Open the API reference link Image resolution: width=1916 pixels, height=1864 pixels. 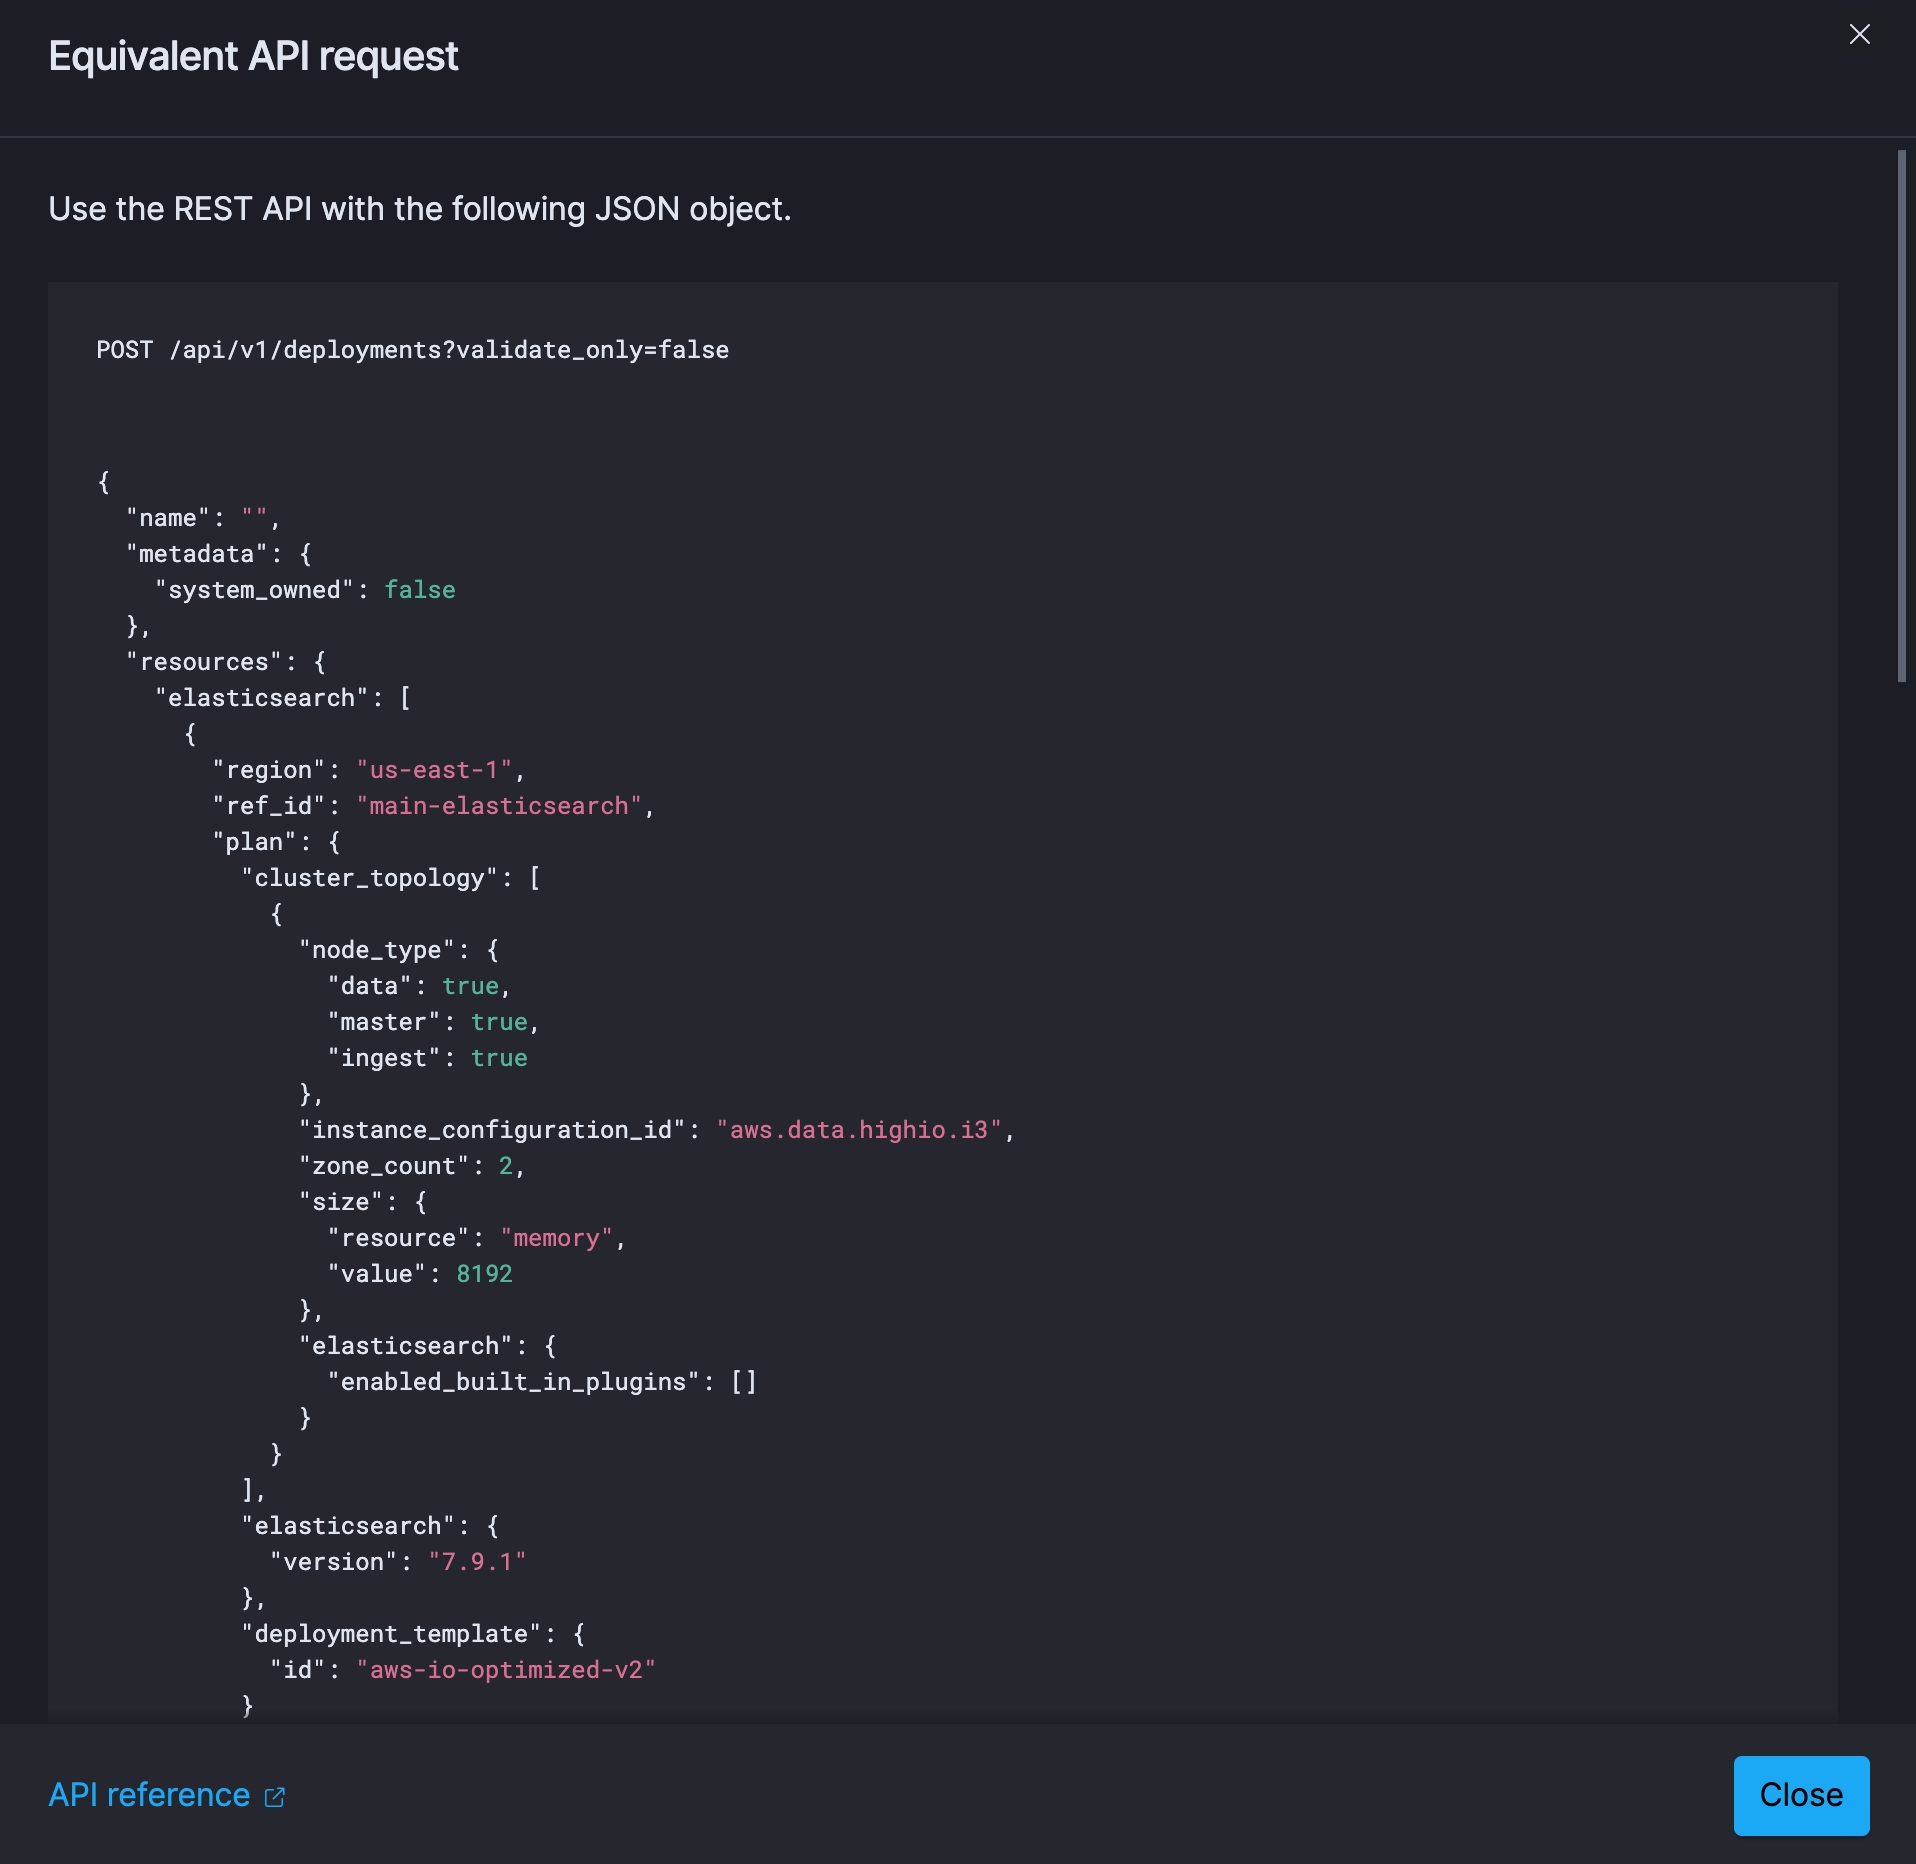149,1795
